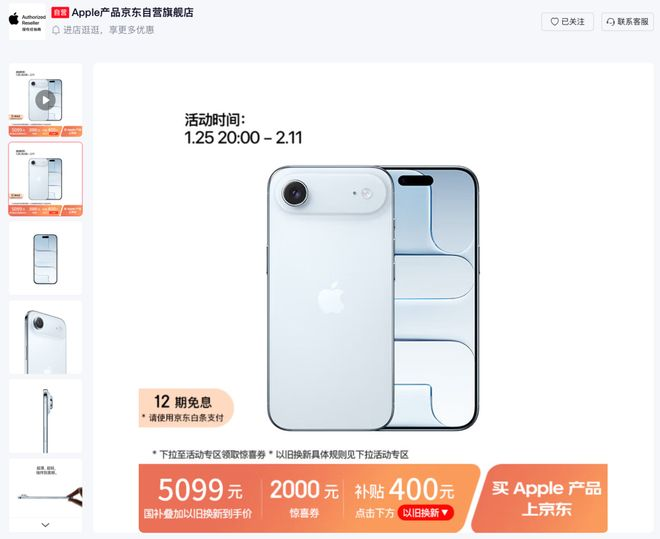The height and width of the screenshot is (539, 660).
Task: Open 联系客服 customer service
Action: coord(628,21)
